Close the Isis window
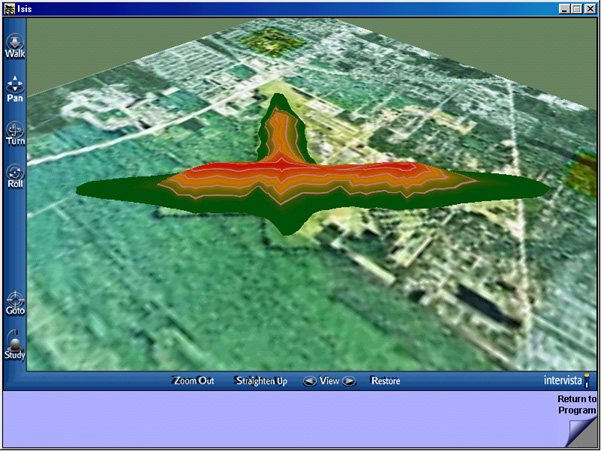This screenshot has height=451, width=601. coord(590,9)
